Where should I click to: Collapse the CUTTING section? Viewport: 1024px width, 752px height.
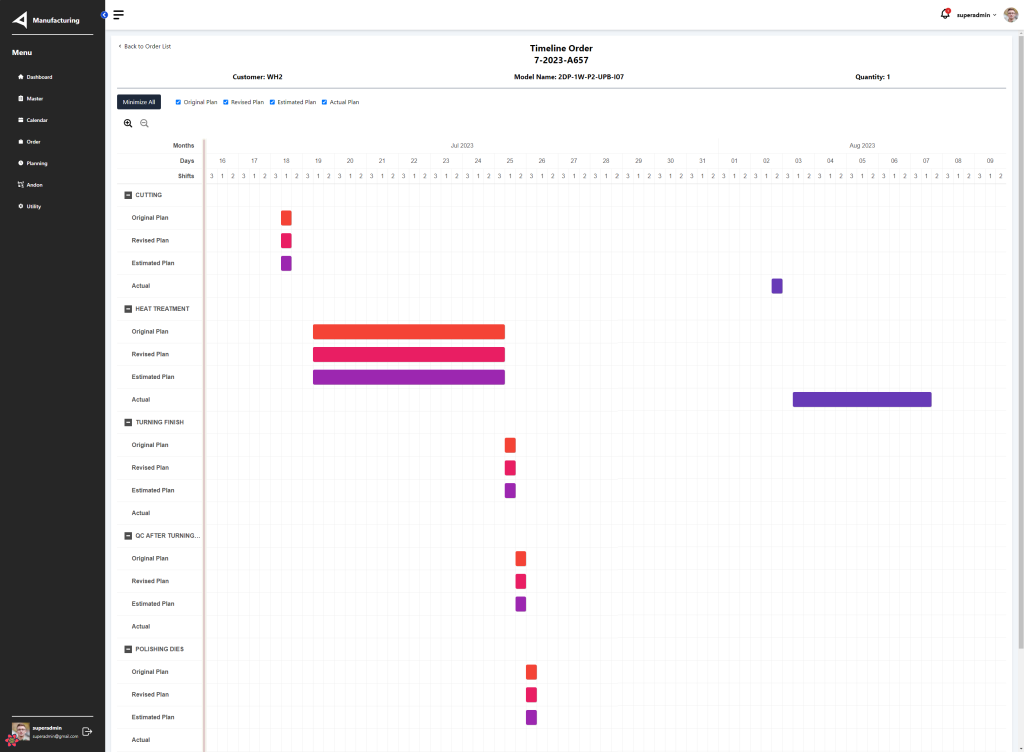pyautogui.click(x=128, y=195)
